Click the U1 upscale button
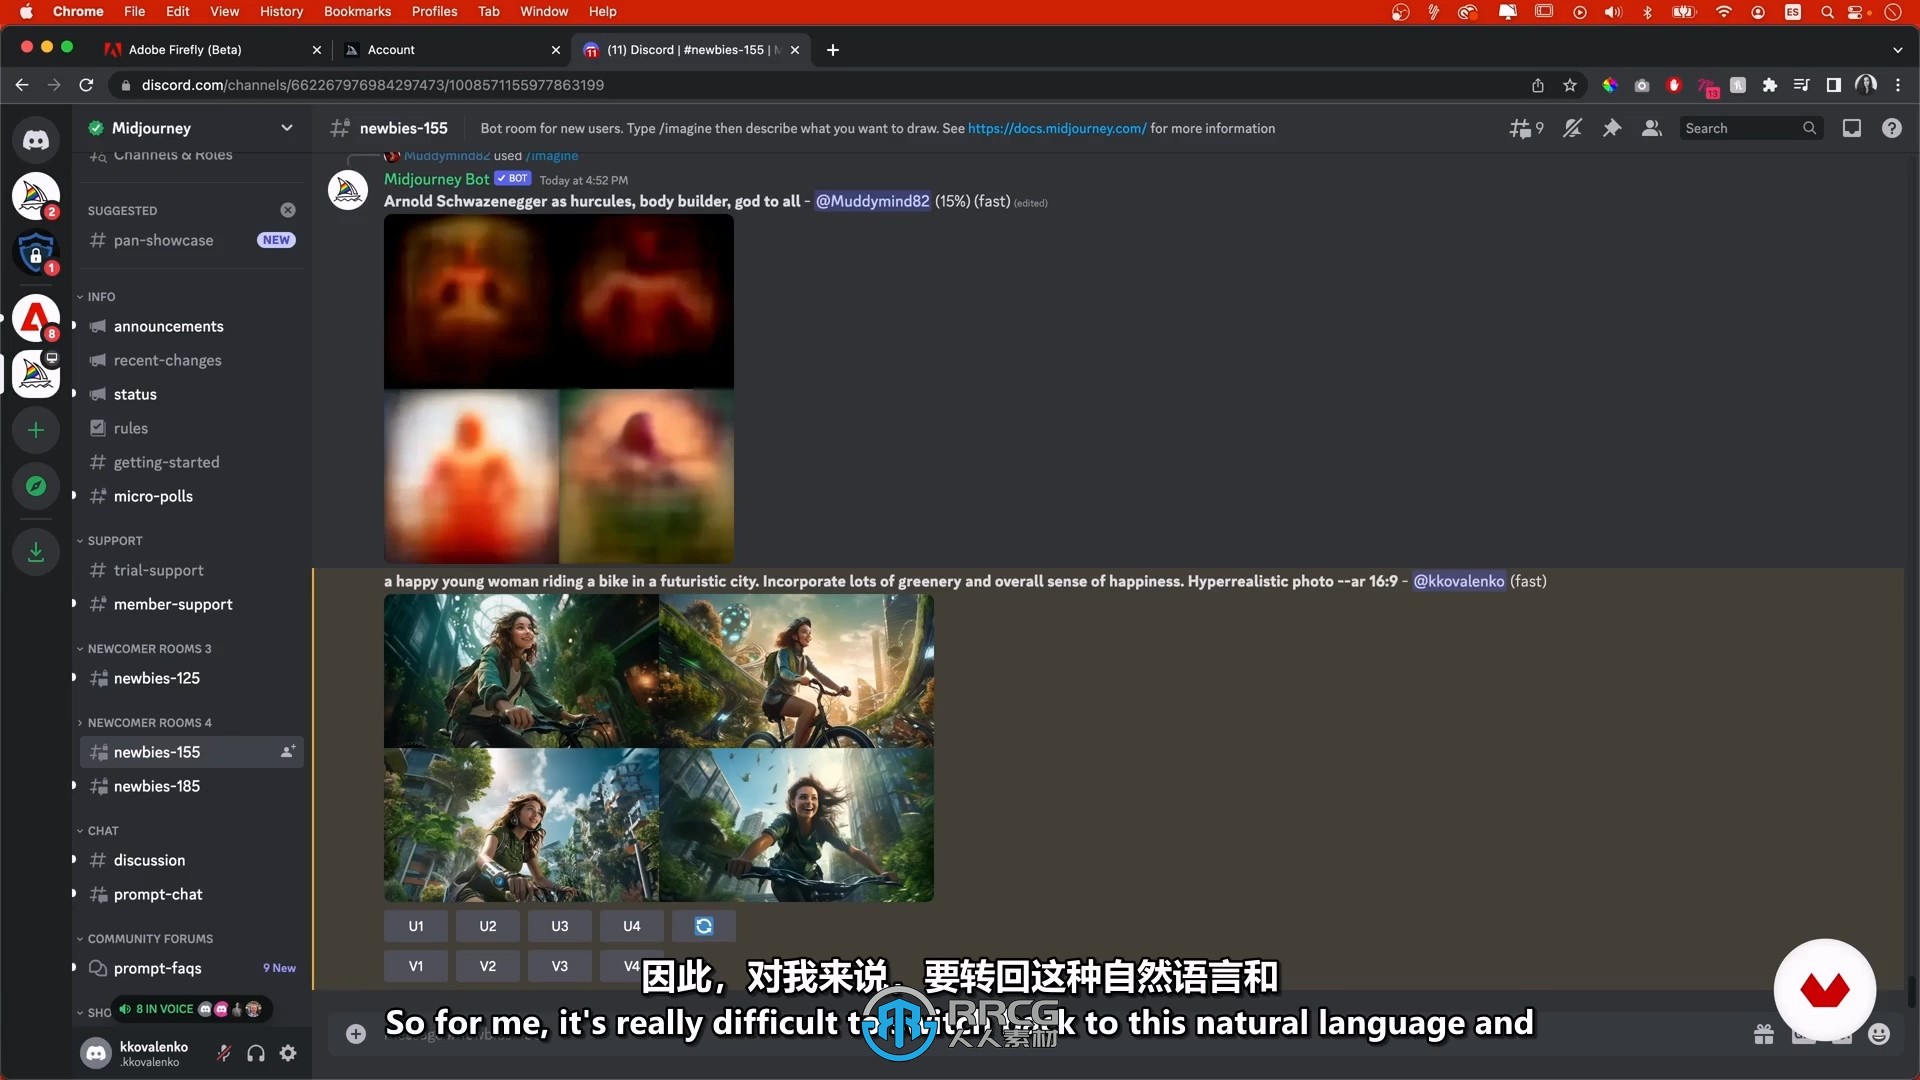The image size is (1920, 1080). 417,924
